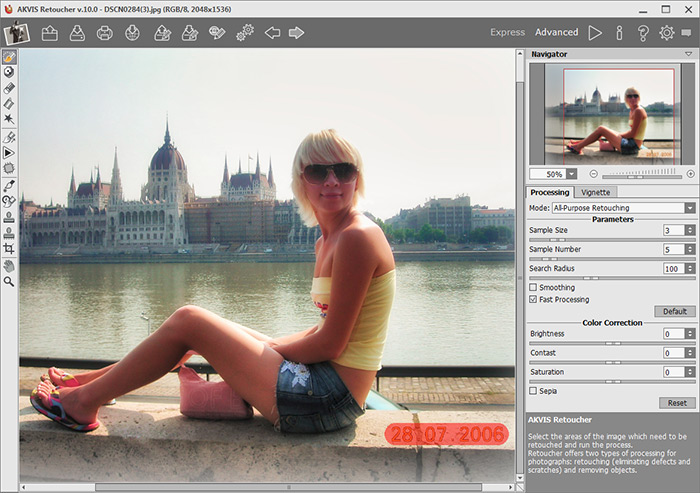Open Preferences gear icon
Viewport: 700px width, 493px height.
point(667,33)
